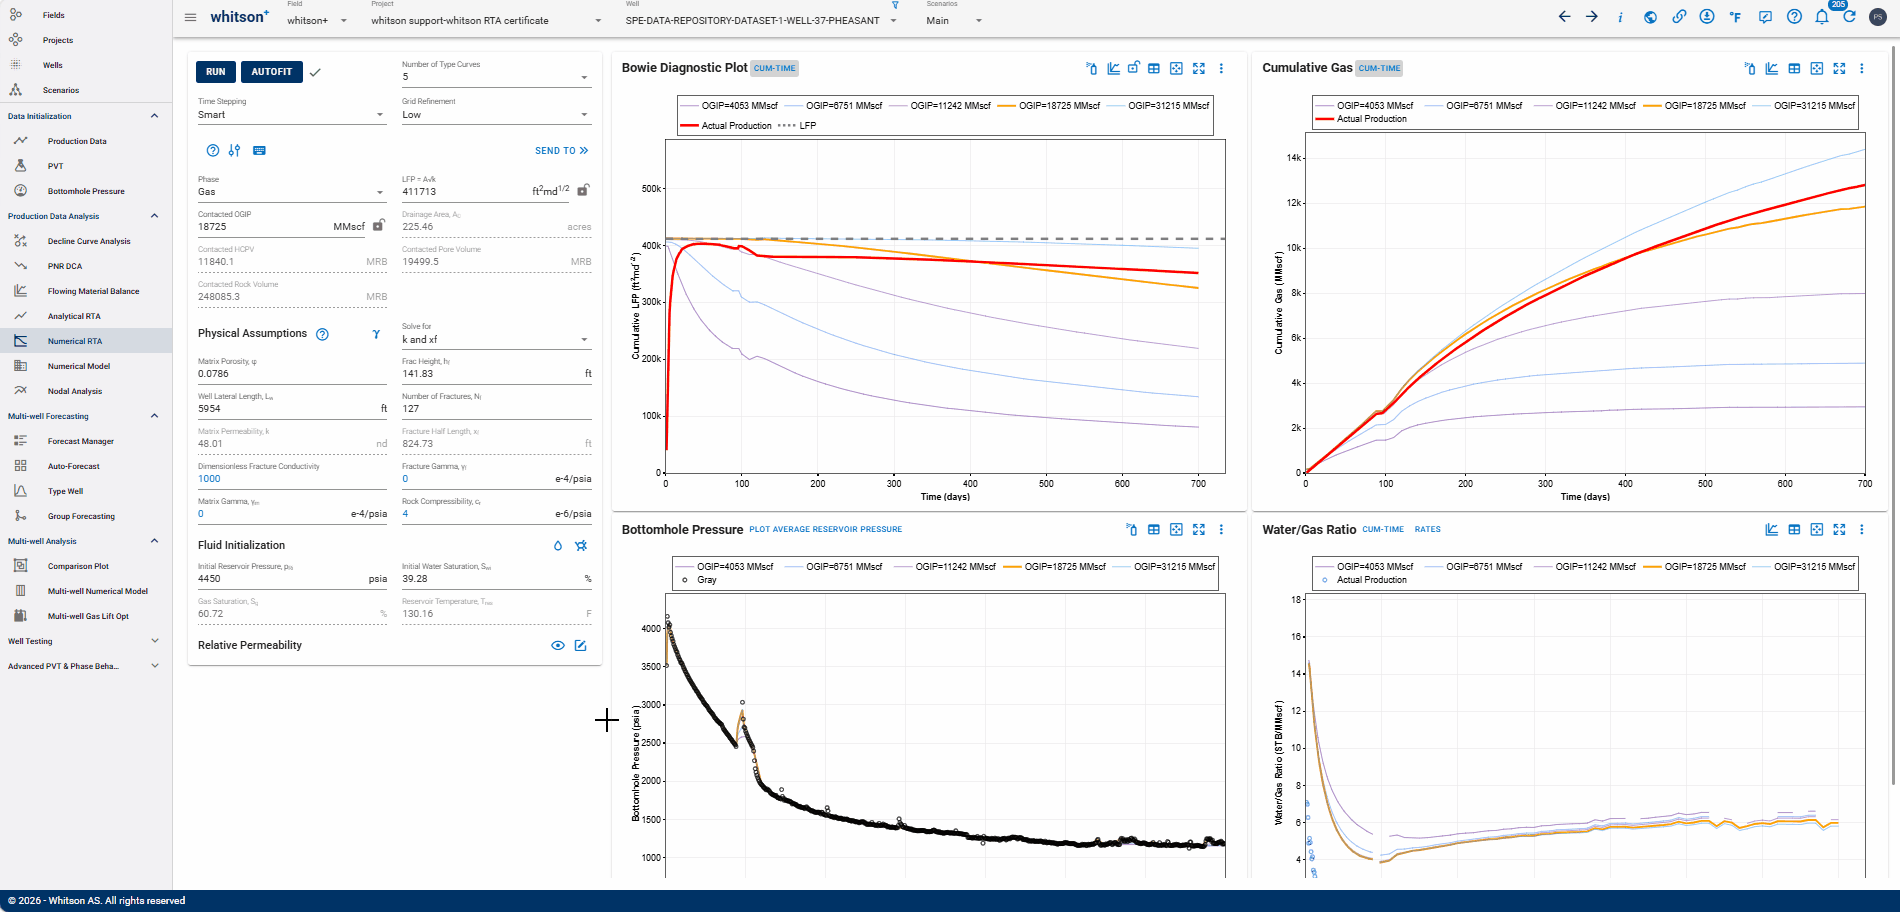This screenshot has height=912, width=1900.
Task: Click the spray-can style icon on Bowie plot
Action: [1091, 68]
